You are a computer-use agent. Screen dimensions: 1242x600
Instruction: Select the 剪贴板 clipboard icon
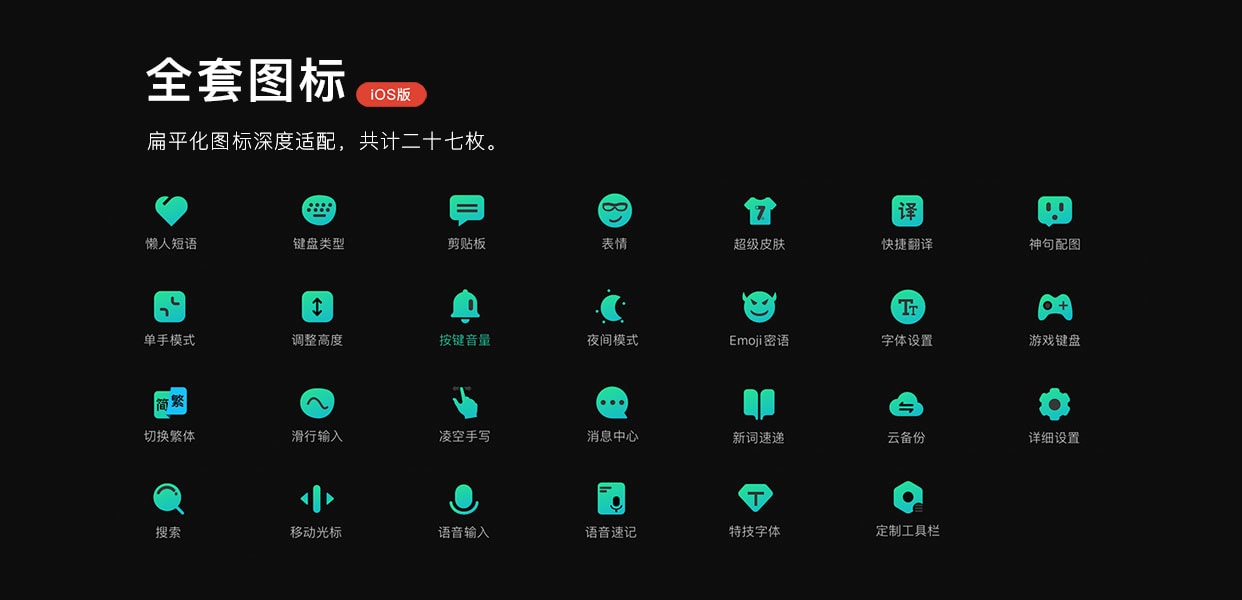466,211
